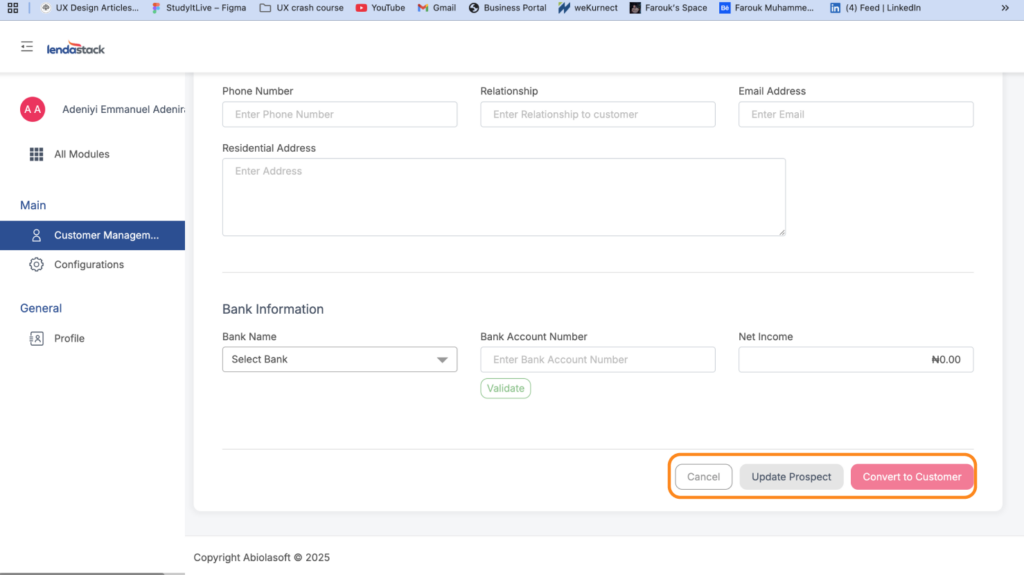Open Profile icon in General section

pyautogui.click(x=36, y=339)
